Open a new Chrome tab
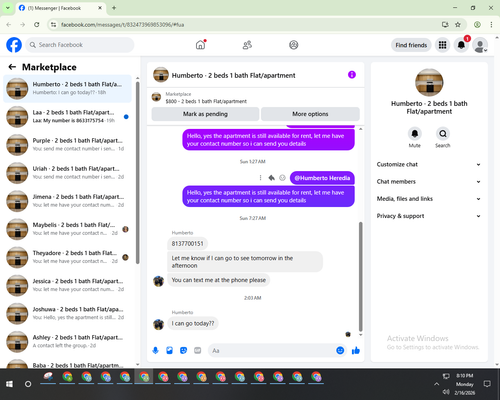This screenshot has width=500, height=400. click(114, 8)
